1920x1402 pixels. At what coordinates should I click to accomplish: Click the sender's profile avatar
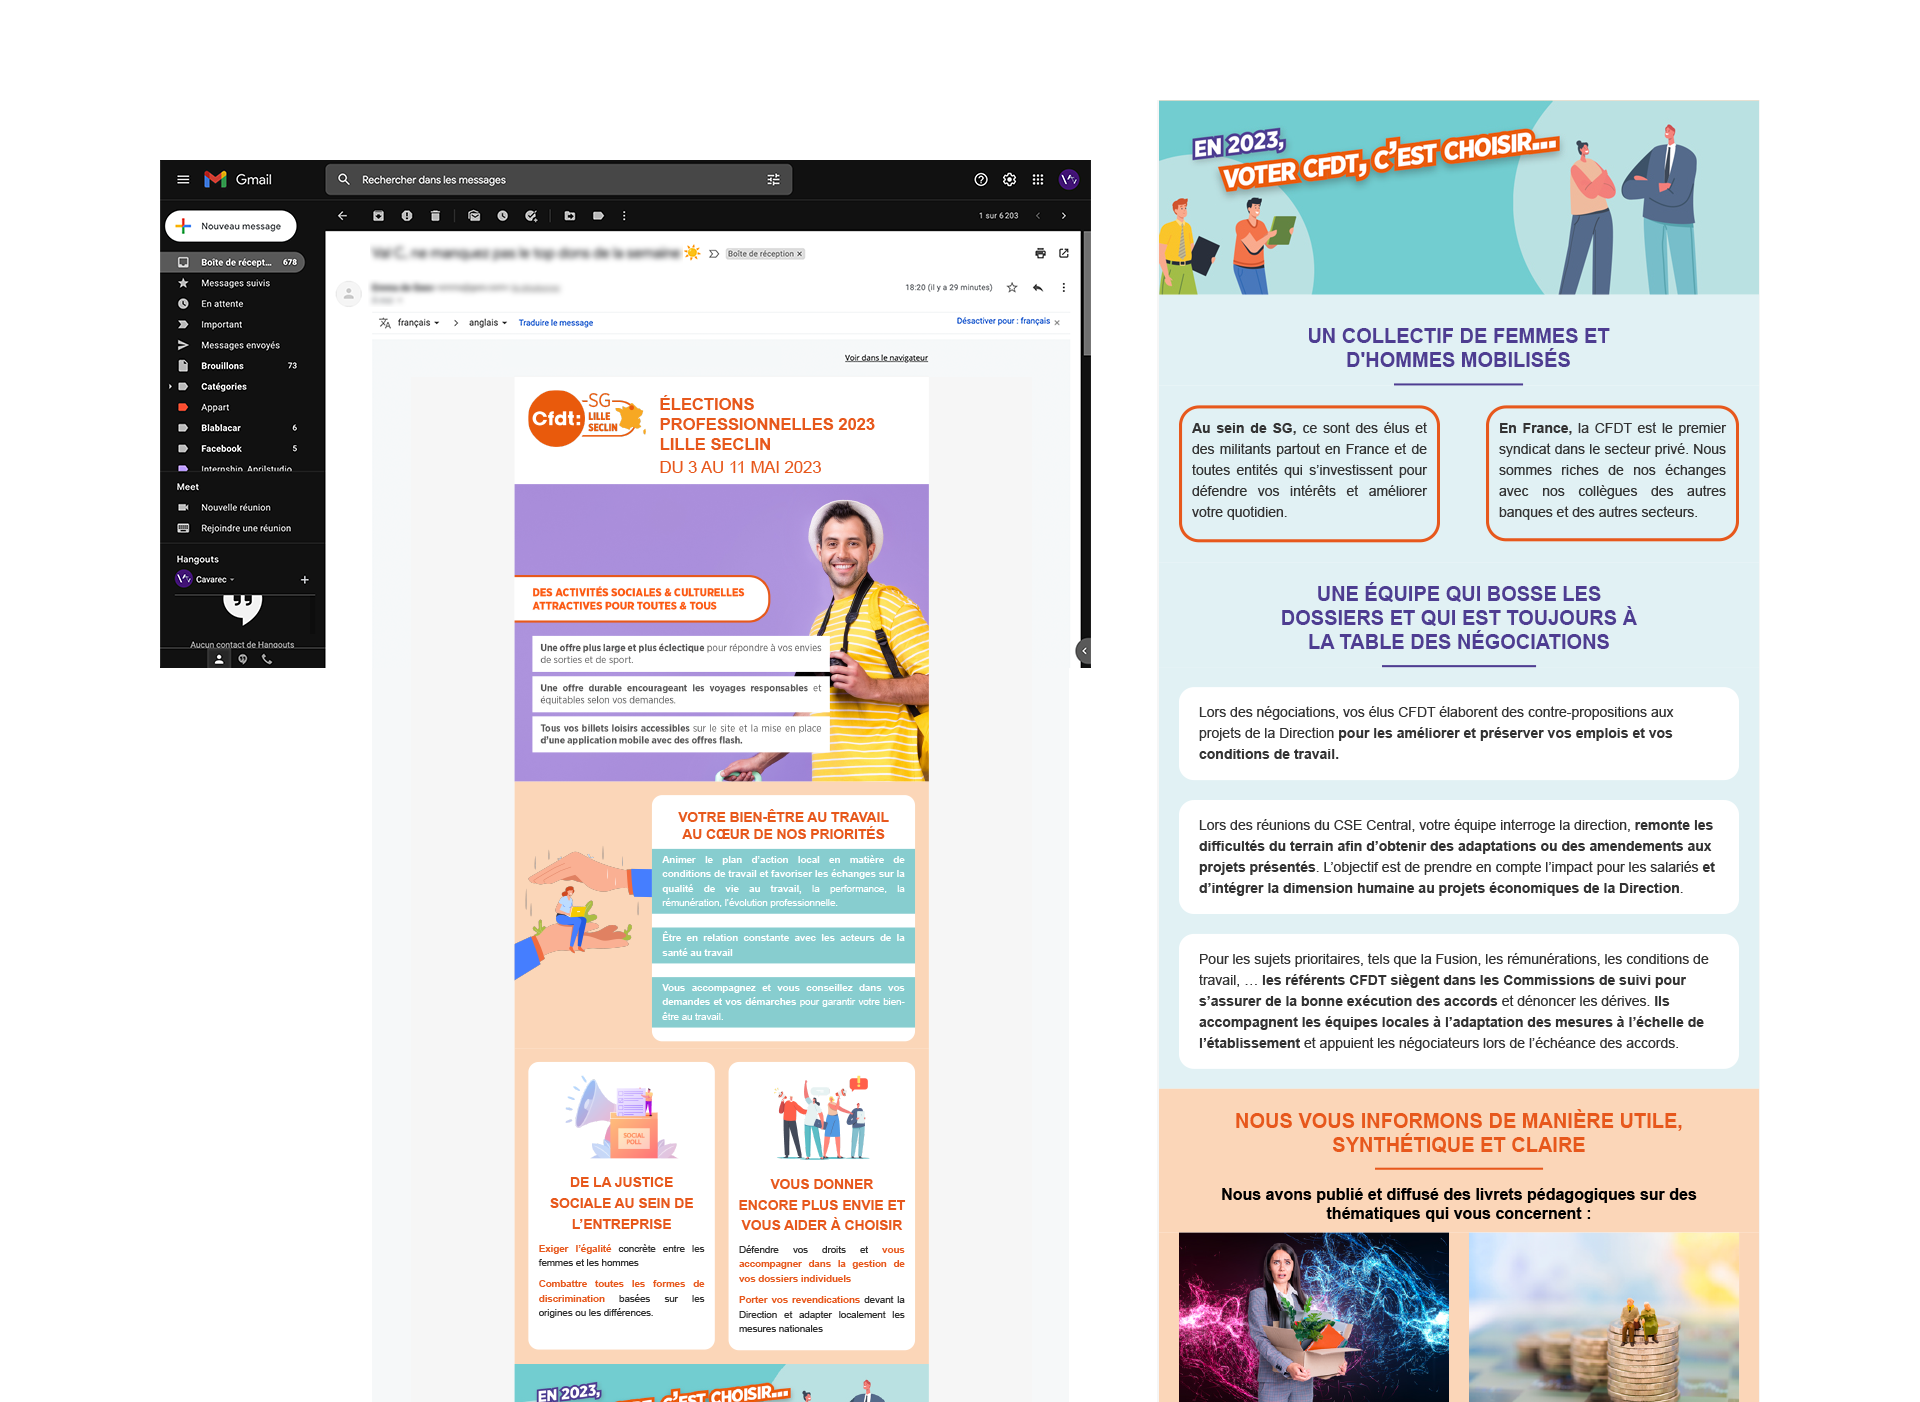[348, 294]
